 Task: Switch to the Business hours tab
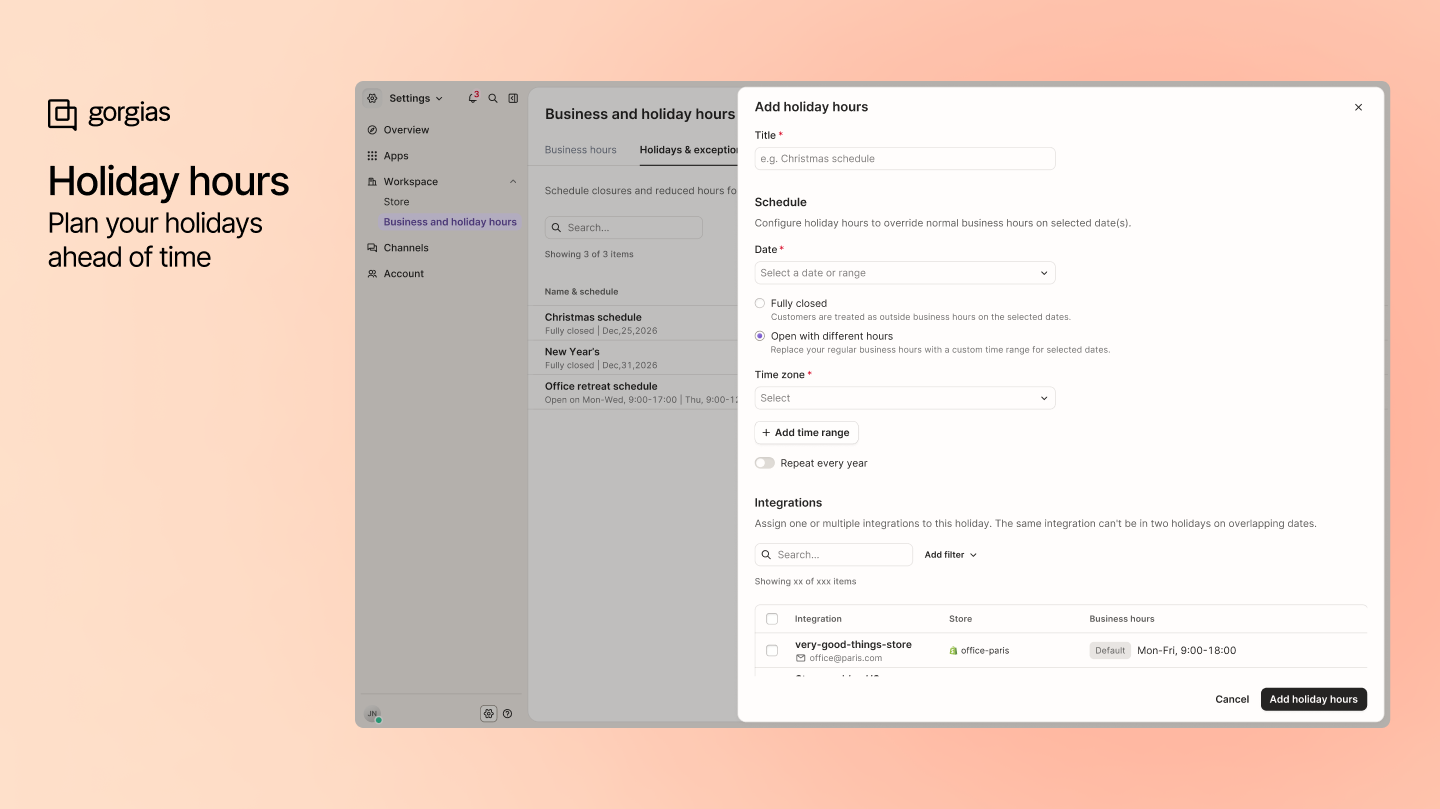click(581, 150)
